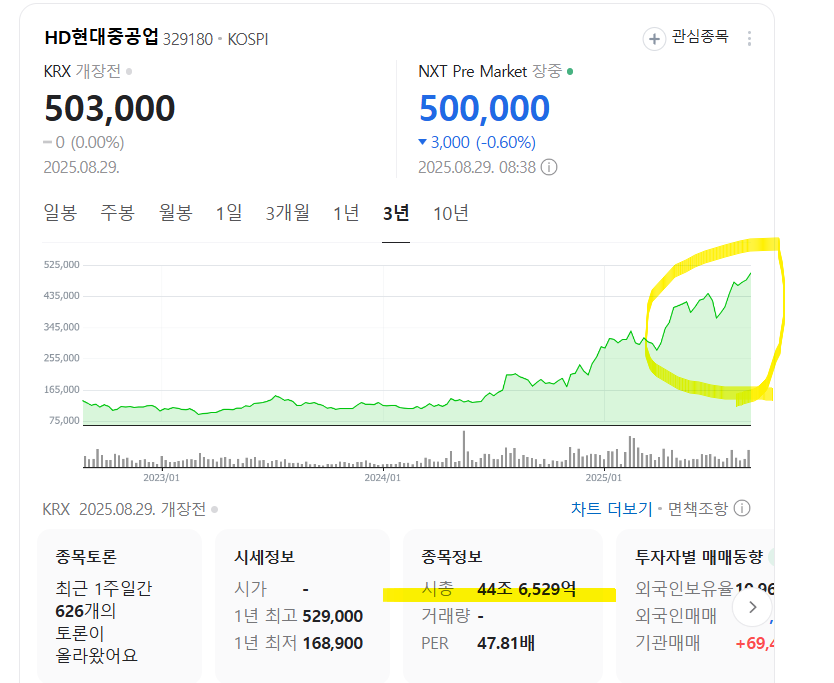Click the 시총 44조 6,529억 value

[x=527, y=589]
